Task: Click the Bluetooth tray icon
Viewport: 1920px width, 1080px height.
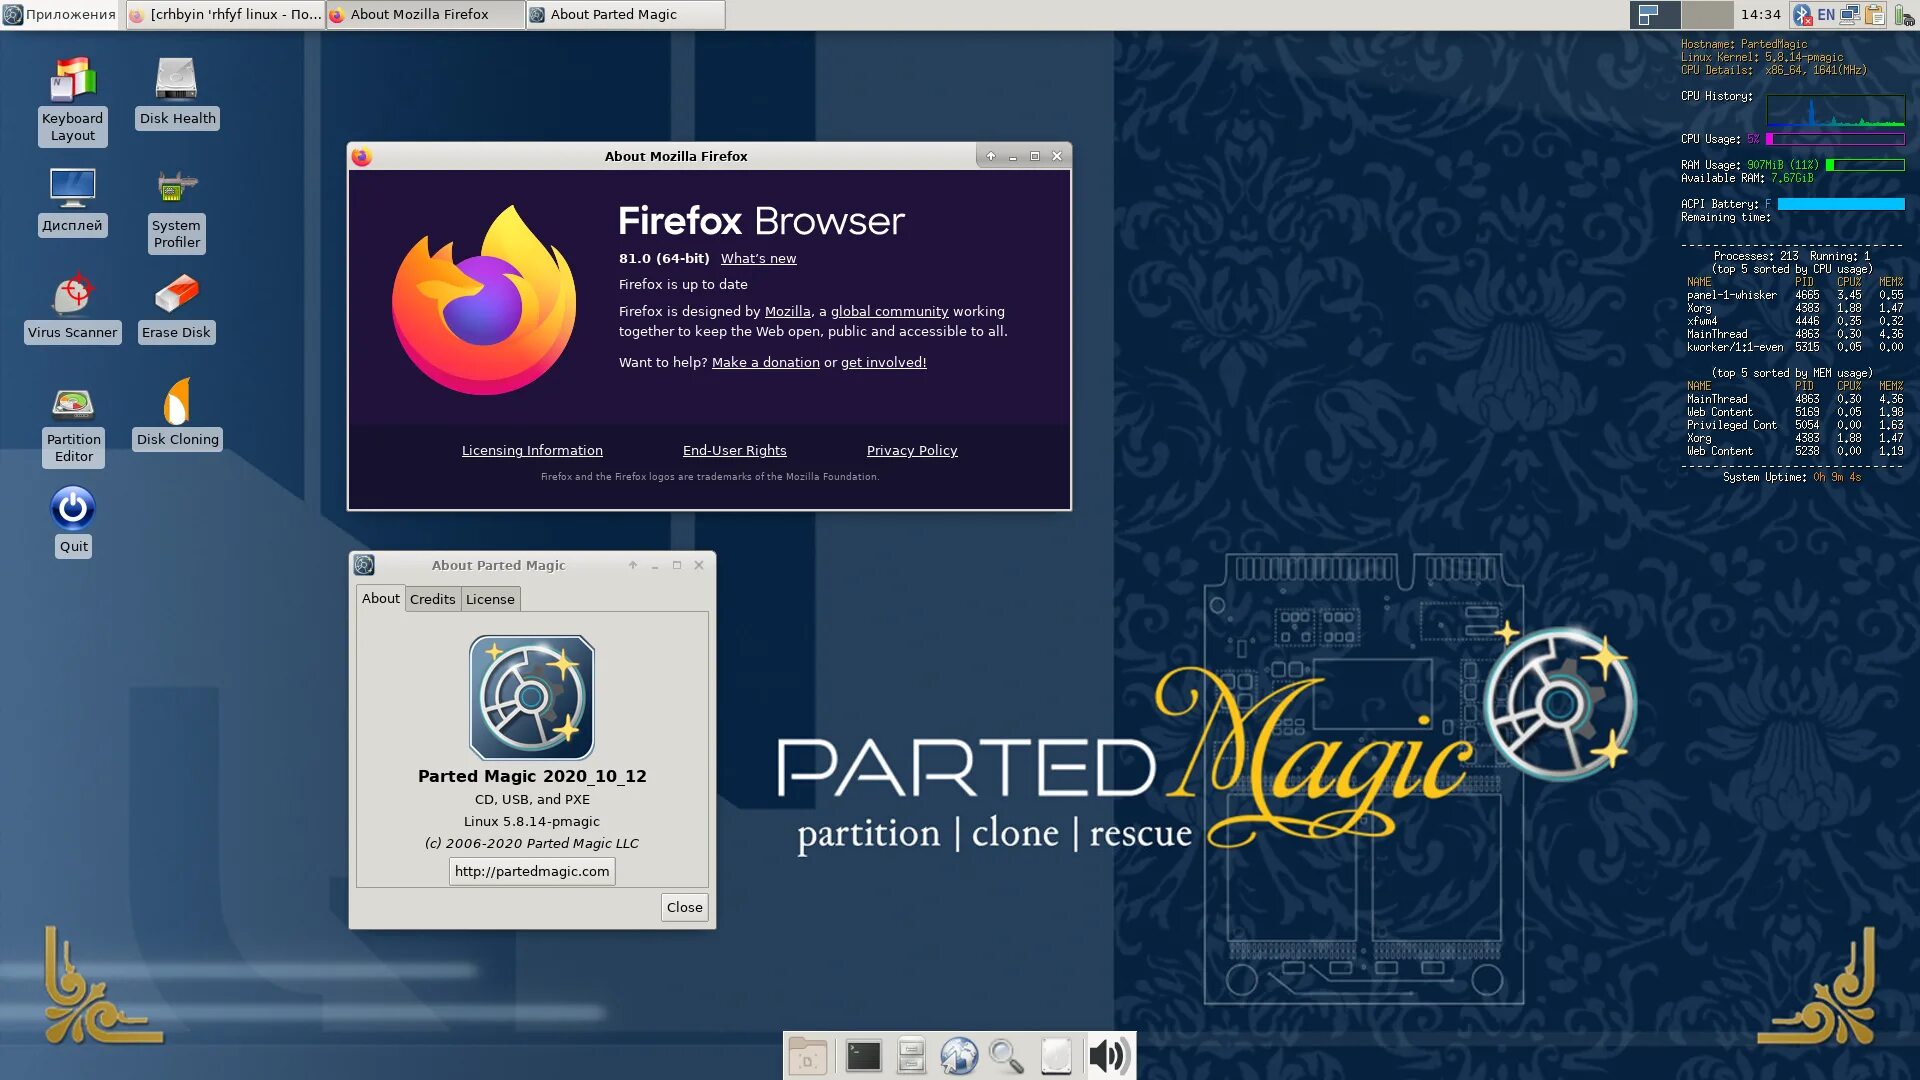Action: (x=1802, y=14)
